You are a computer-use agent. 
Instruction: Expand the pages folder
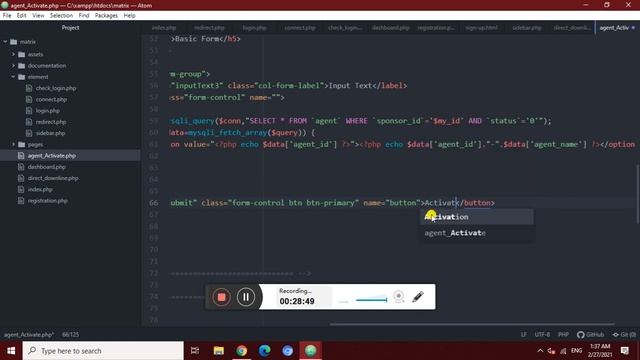click(x=13, y=144)
